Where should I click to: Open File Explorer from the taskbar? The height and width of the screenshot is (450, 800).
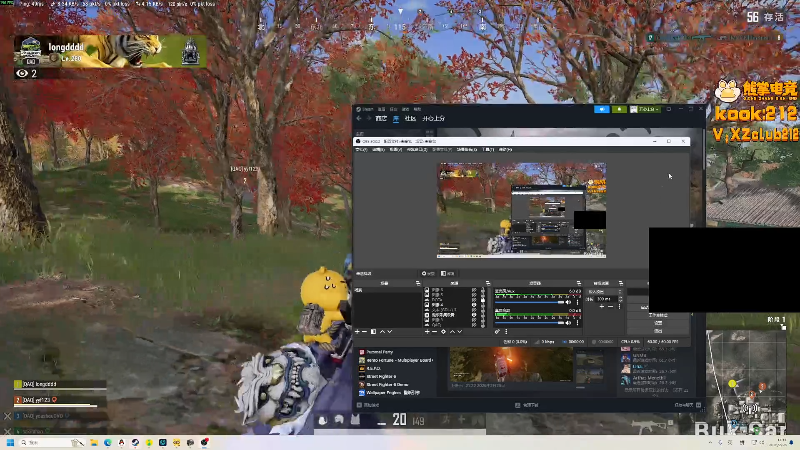(x=94, y=442)
